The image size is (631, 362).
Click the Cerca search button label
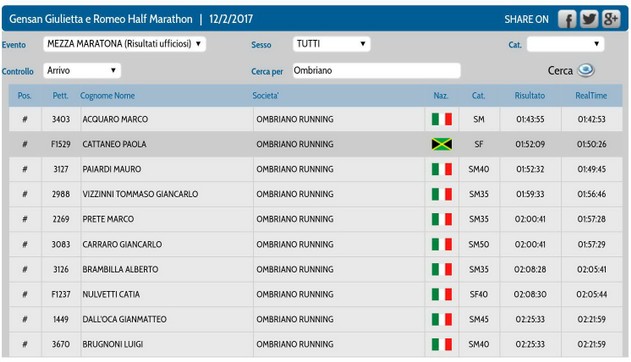pos(560,71)
